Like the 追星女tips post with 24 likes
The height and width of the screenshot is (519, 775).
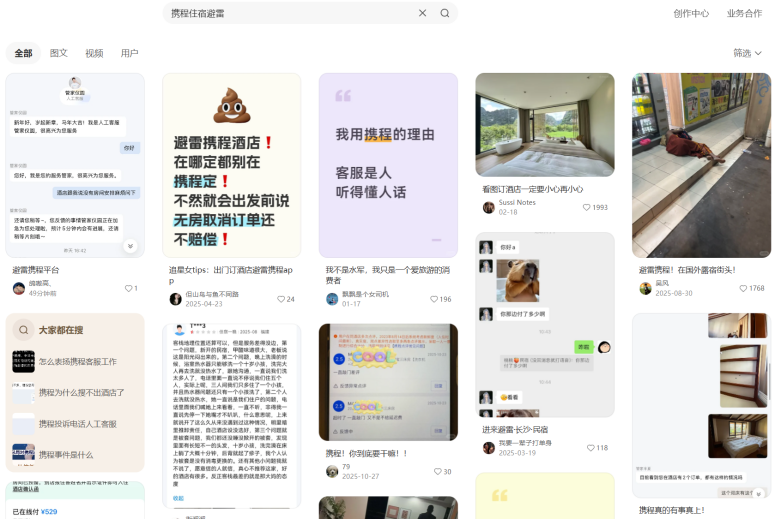coord(281,299)
